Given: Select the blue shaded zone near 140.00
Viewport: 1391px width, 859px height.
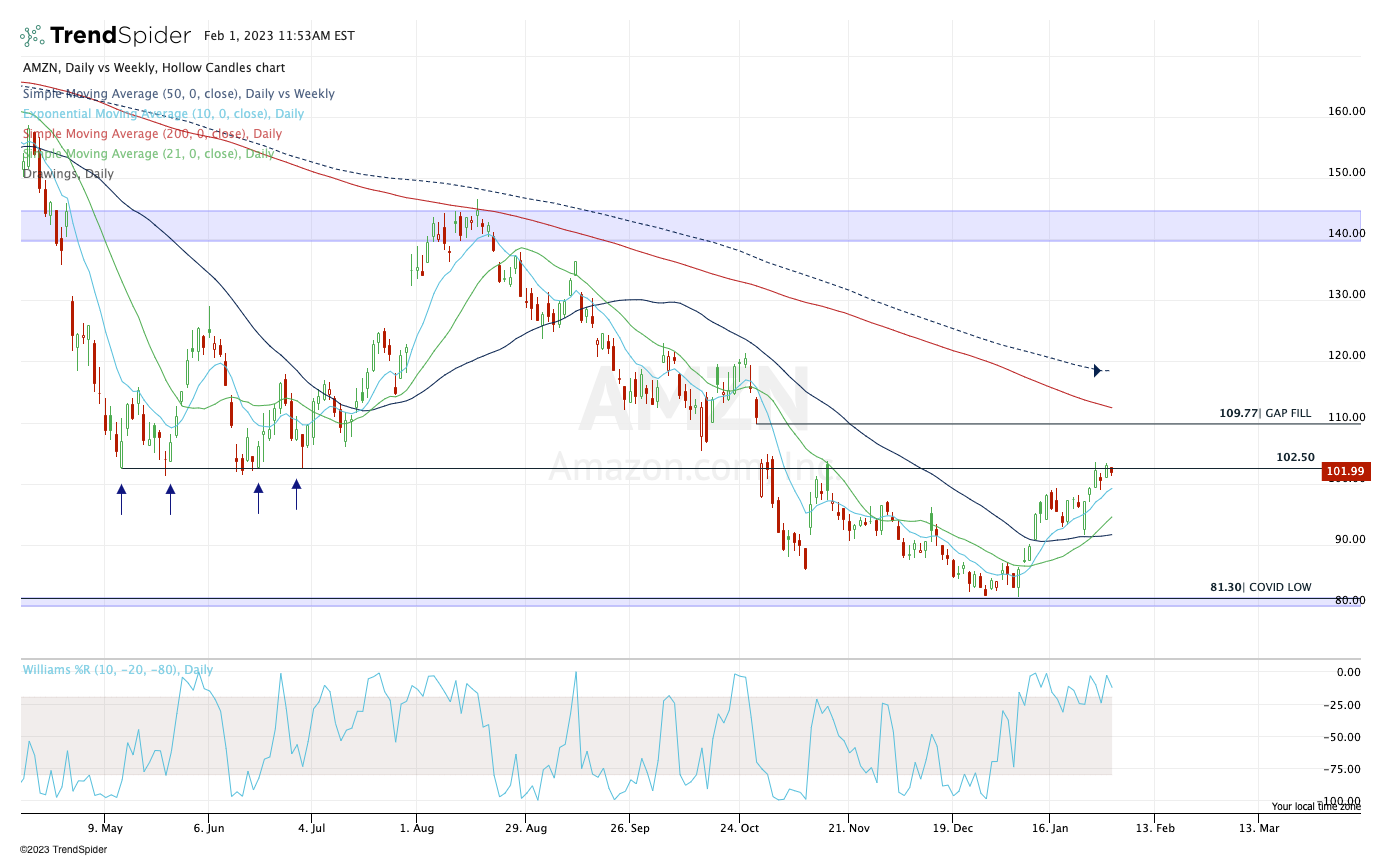Looking at the screenshot, I should (691, 226).
